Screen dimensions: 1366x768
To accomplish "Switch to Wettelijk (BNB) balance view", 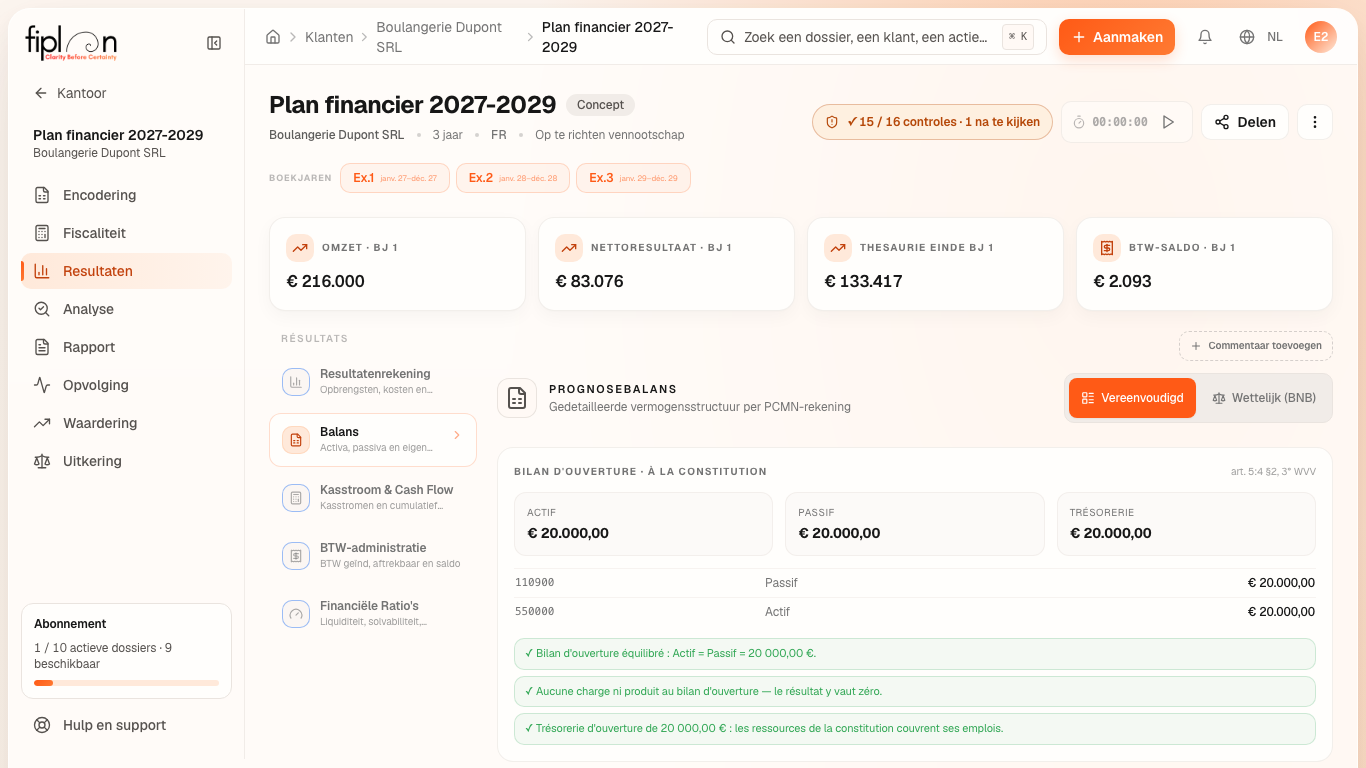I will [x=1264, y=398].
